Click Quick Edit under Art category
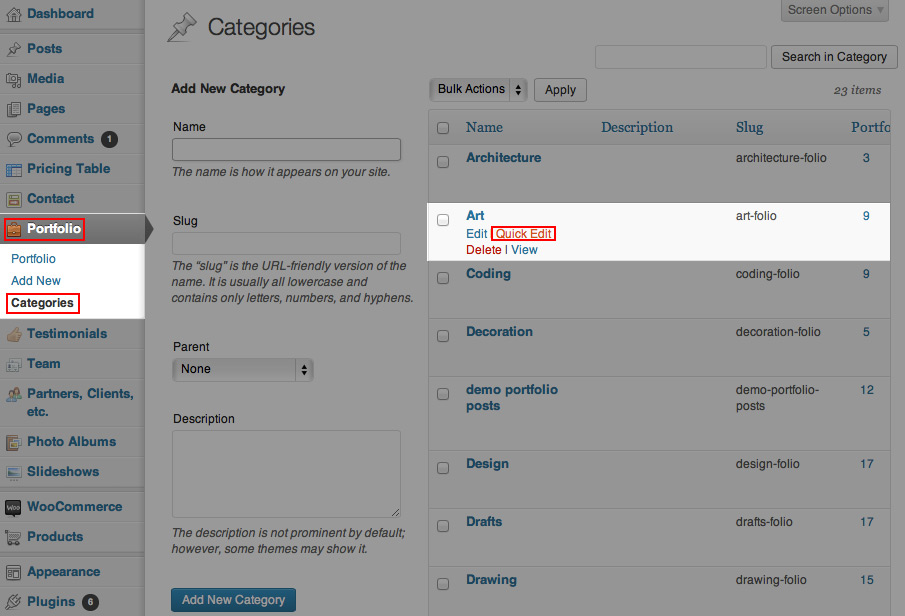905x616 pixels. pyautogui.click(x=524, y=234)
